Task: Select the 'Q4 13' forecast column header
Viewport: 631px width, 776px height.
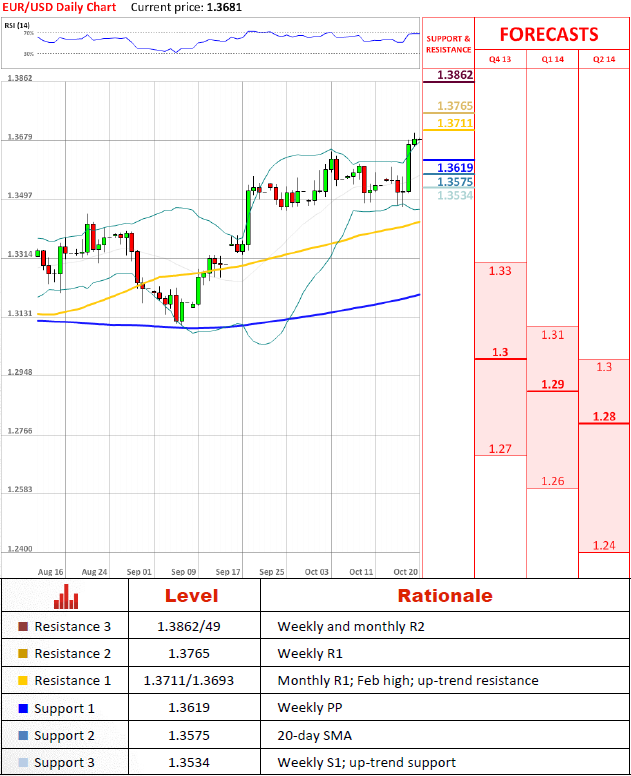Action: 500,59
